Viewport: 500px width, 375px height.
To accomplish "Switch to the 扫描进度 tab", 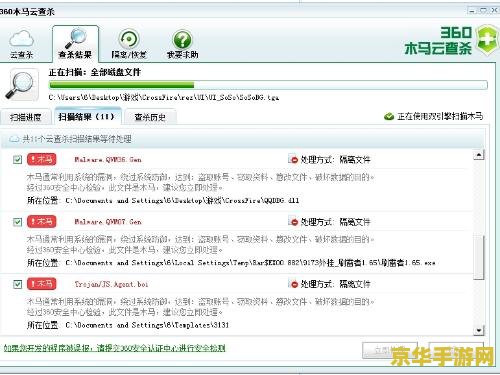I will (x=26, y=117).
